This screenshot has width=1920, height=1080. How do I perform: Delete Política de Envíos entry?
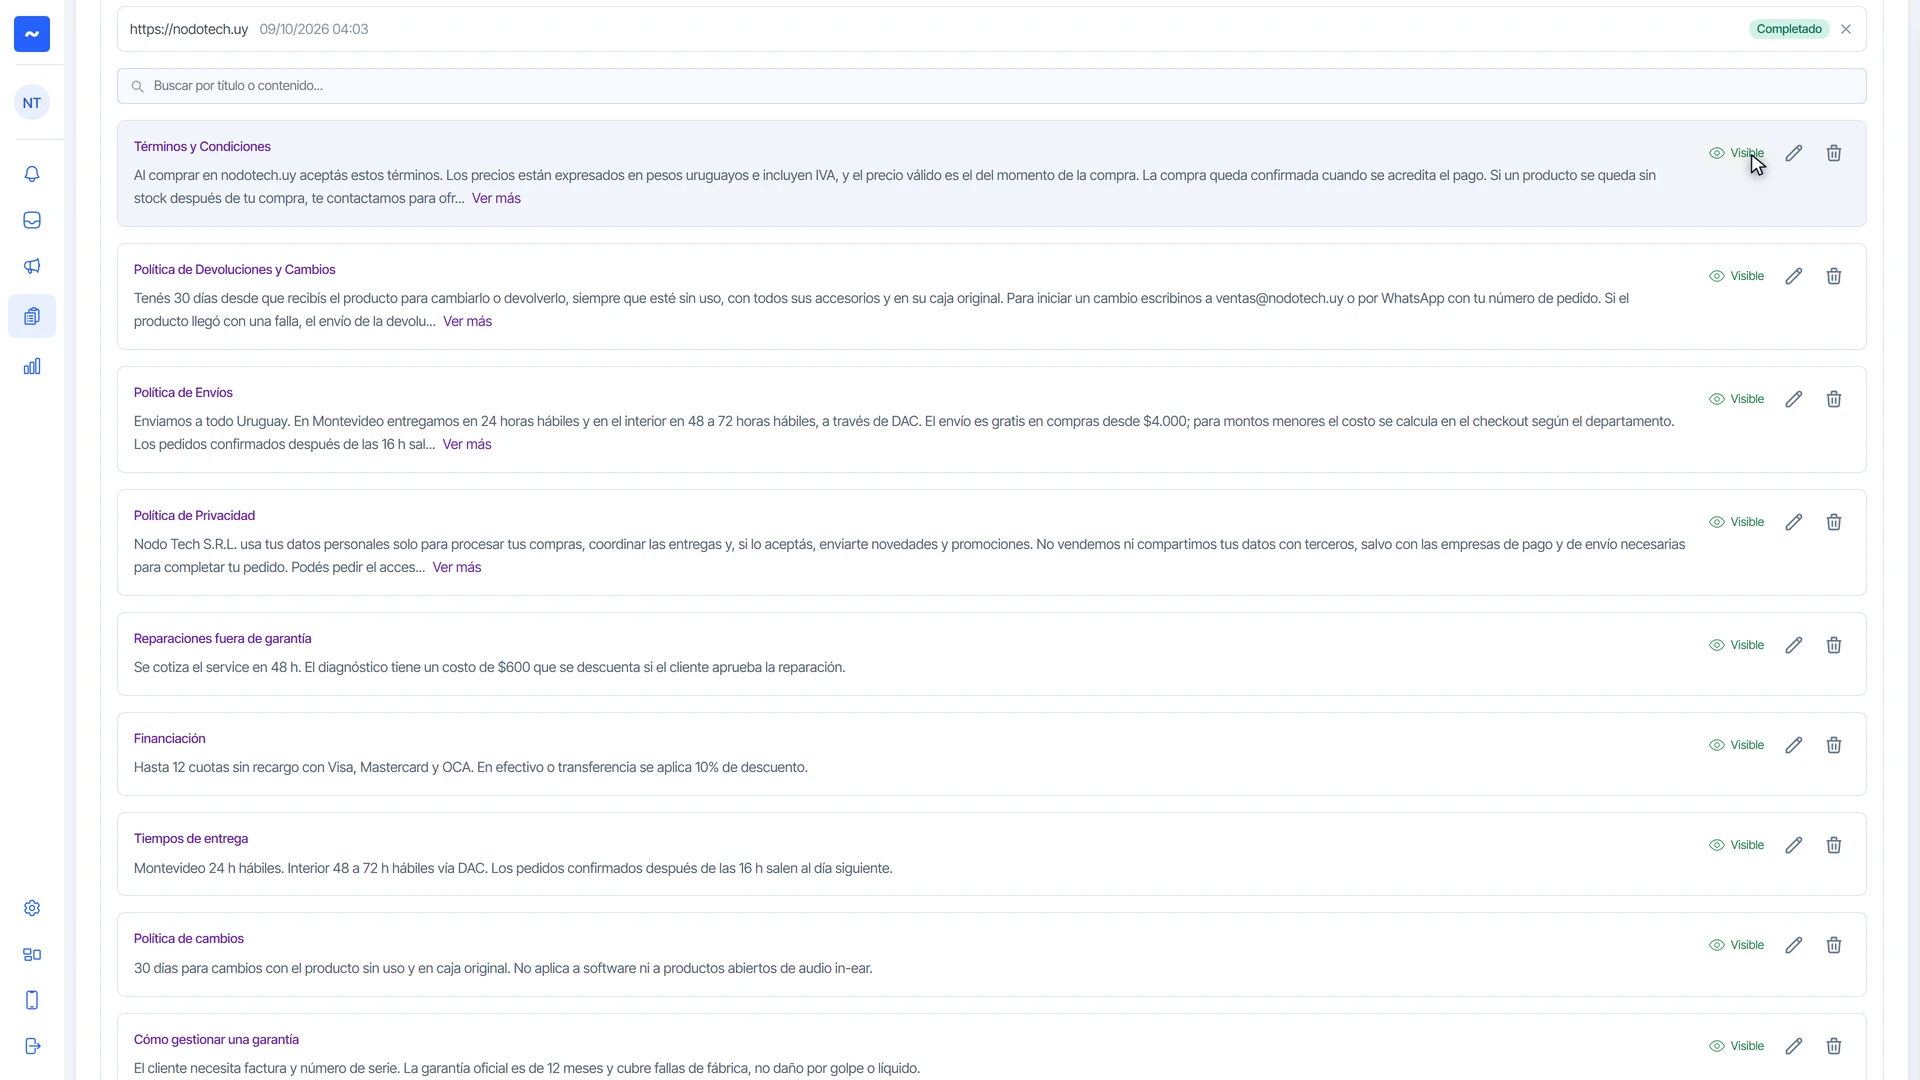pos(1834,399)
